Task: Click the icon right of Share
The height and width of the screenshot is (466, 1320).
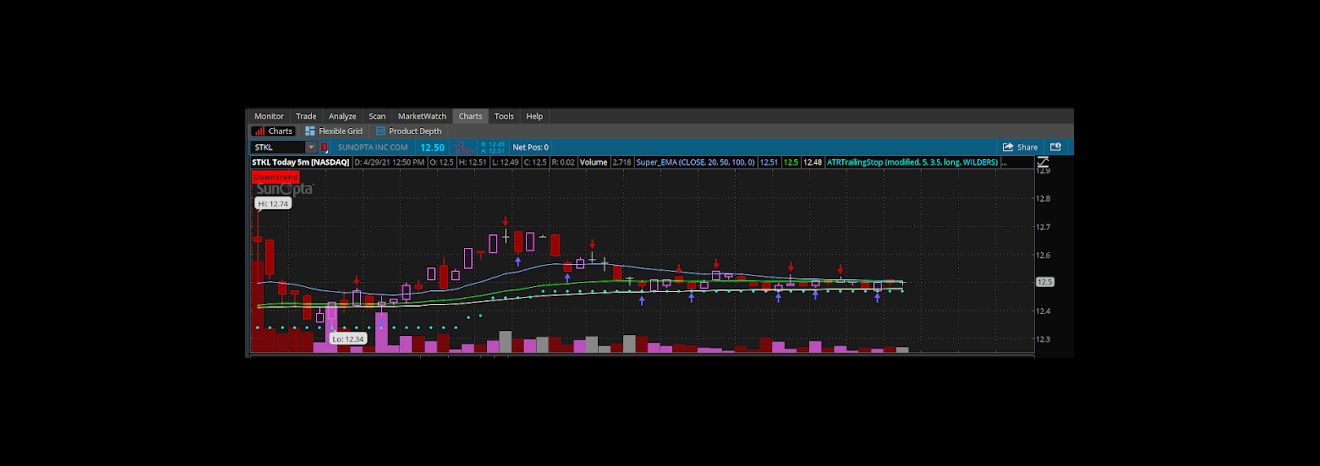Action: click(1055, 147)
